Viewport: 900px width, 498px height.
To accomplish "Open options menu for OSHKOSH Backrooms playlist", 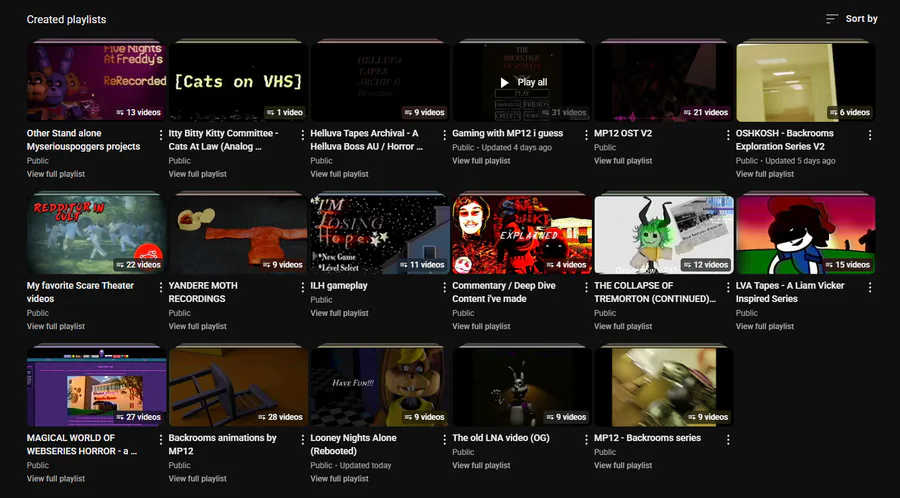I will click(x=870, y=135).
